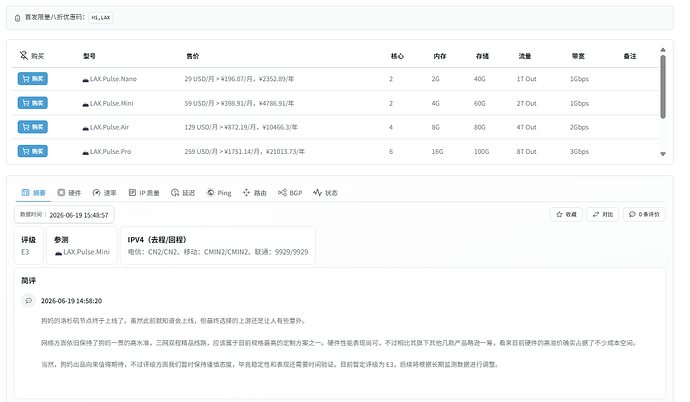Click the data time 2026-06-19 15:48:57
This screenshot has height=402, width=690.
point(79,215)
